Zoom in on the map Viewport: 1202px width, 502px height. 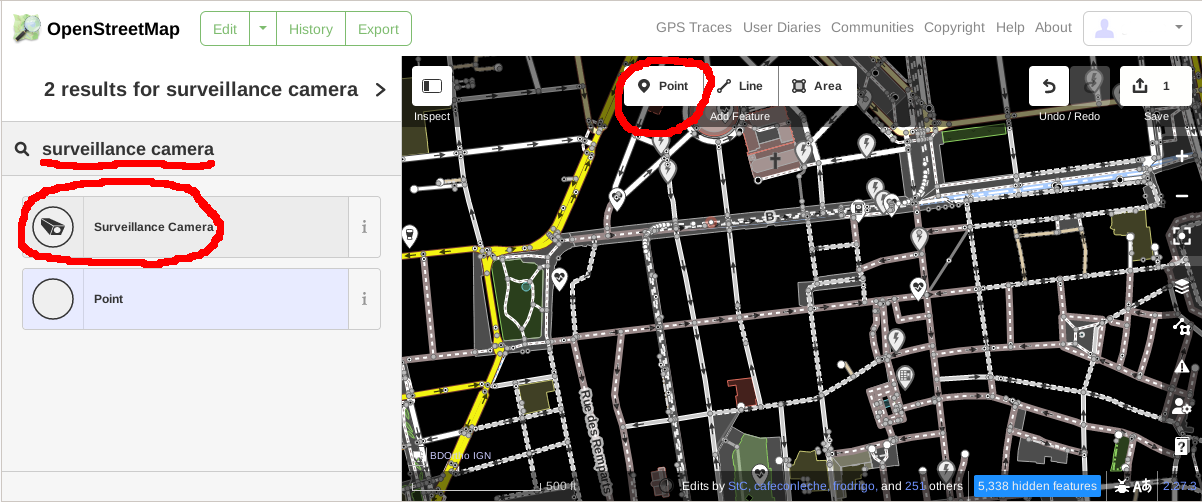1182,156
